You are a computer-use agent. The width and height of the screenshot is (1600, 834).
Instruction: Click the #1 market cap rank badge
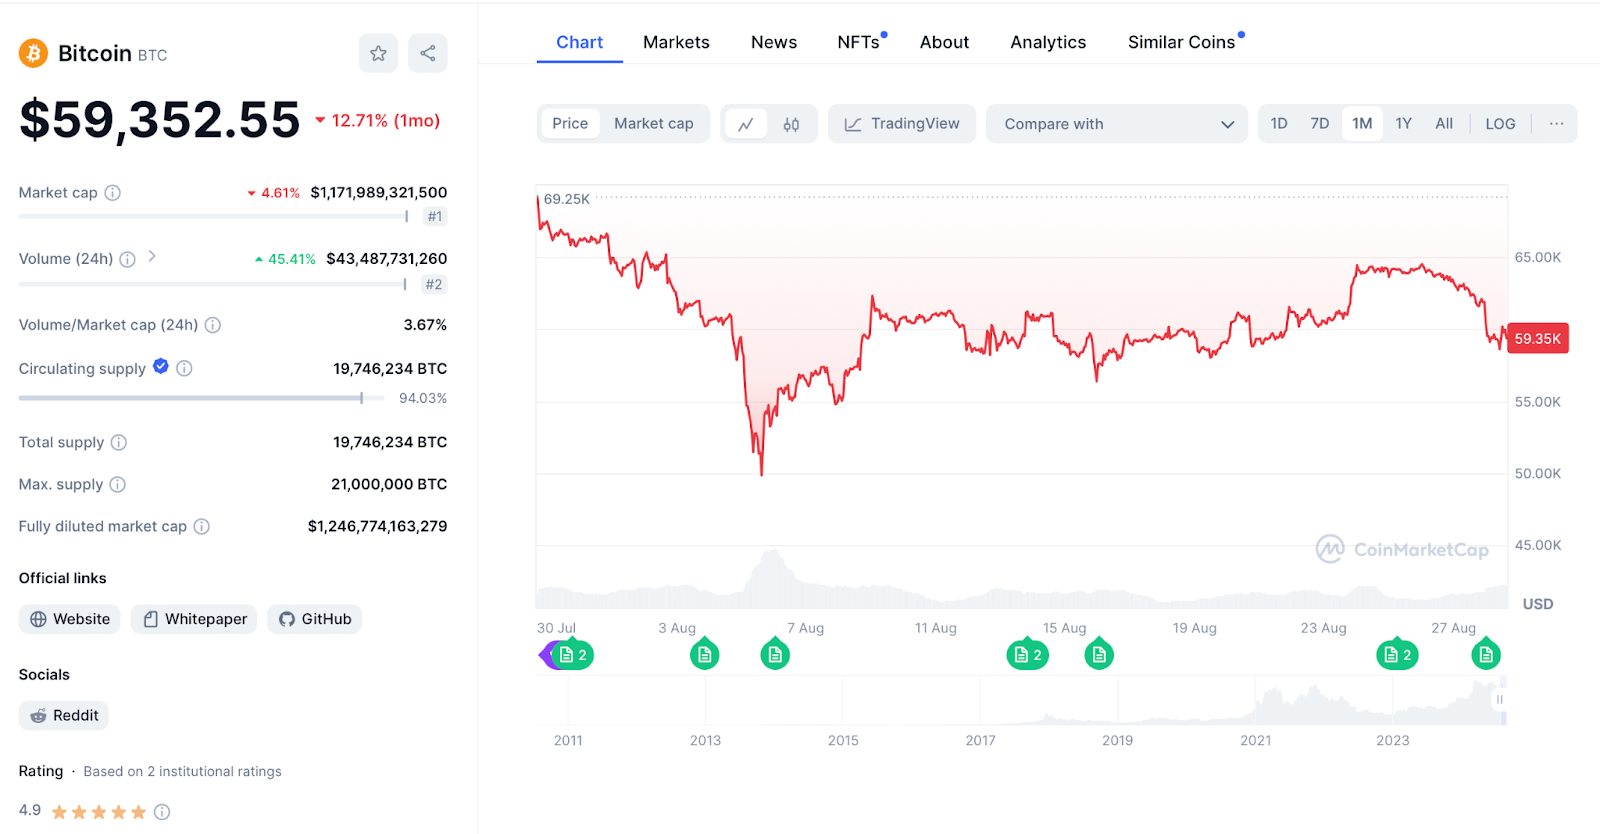pos(435,217)
